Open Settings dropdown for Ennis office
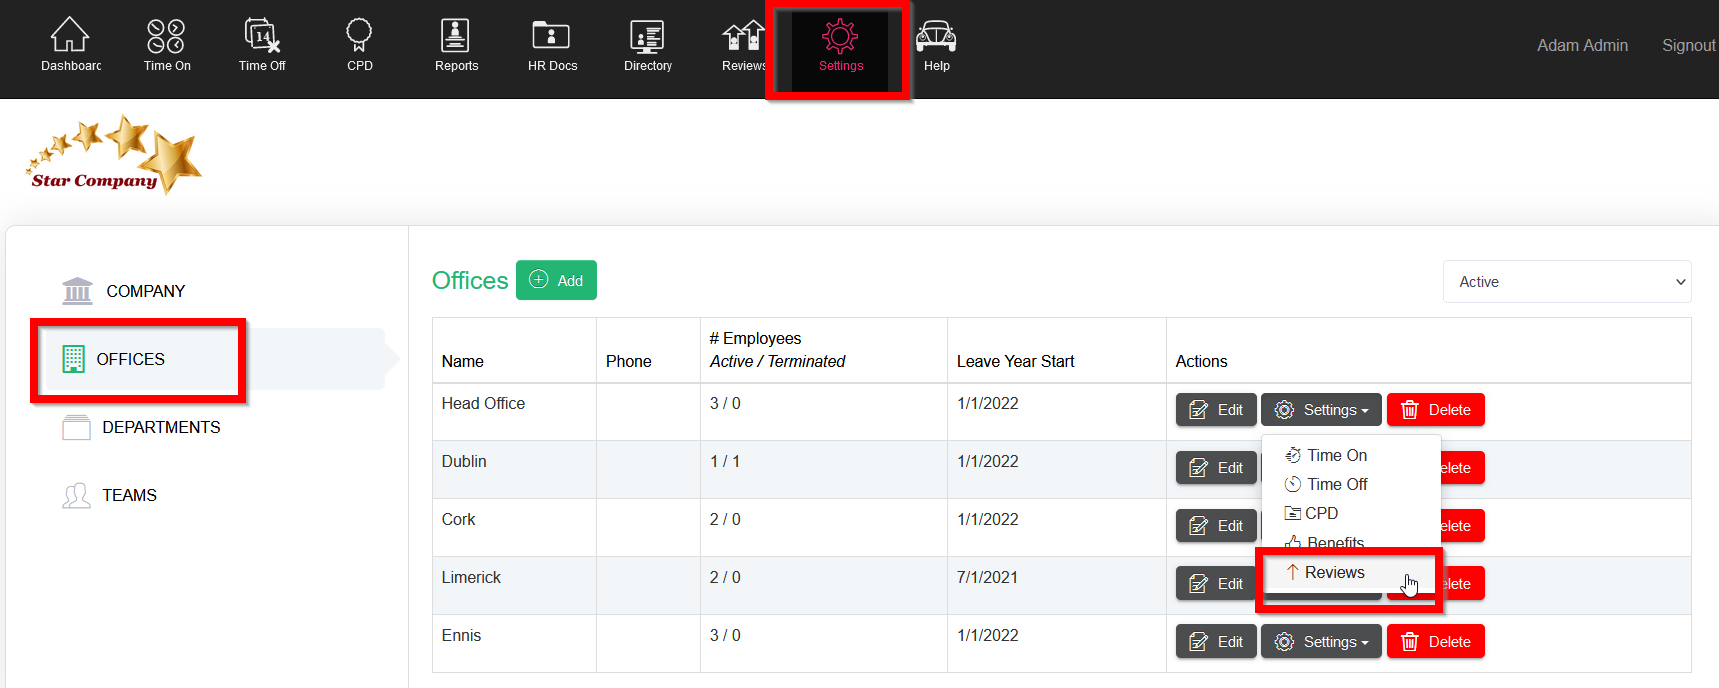Screen dimensions: 1719x688 (1321, 642)
